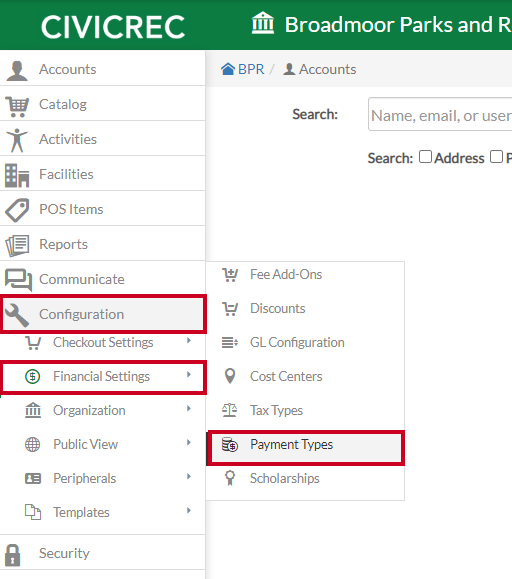
Task: Click the Organization label
Action: 89,411
